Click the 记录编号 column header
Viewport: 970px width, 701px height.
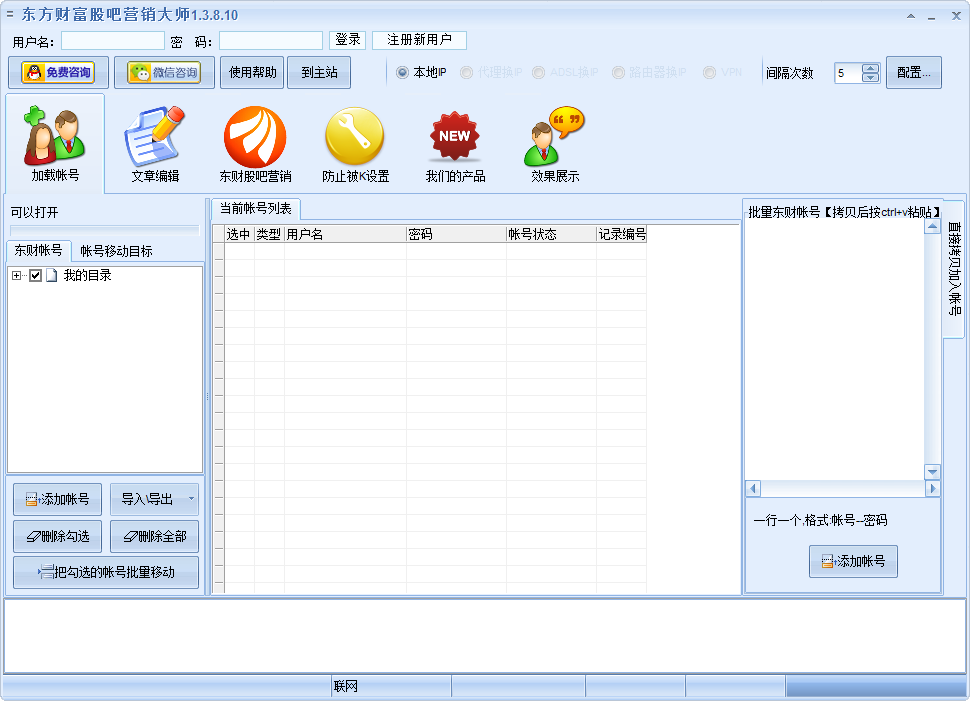tap(622, 234)
